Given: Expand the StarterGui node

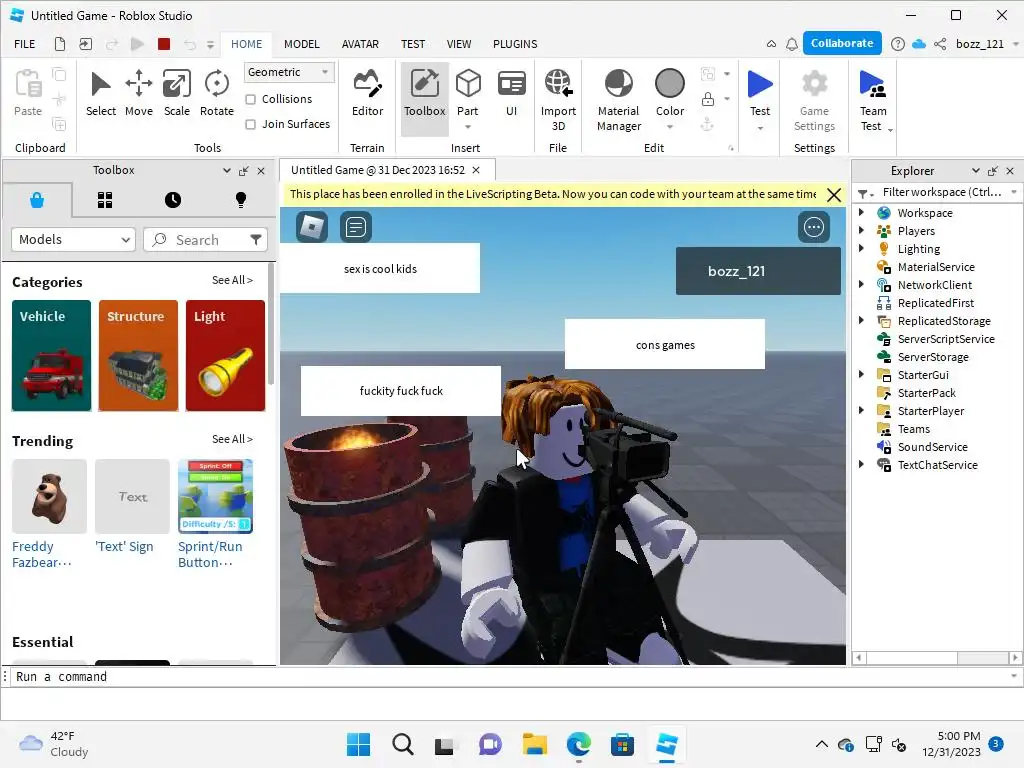Looking at the screenshot, I should 861,374.
